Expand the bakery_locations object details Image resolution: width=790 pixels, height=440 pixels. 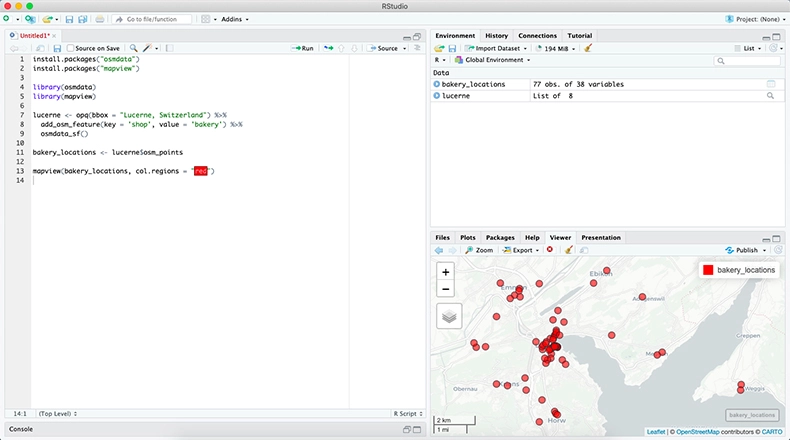[437, 85]
